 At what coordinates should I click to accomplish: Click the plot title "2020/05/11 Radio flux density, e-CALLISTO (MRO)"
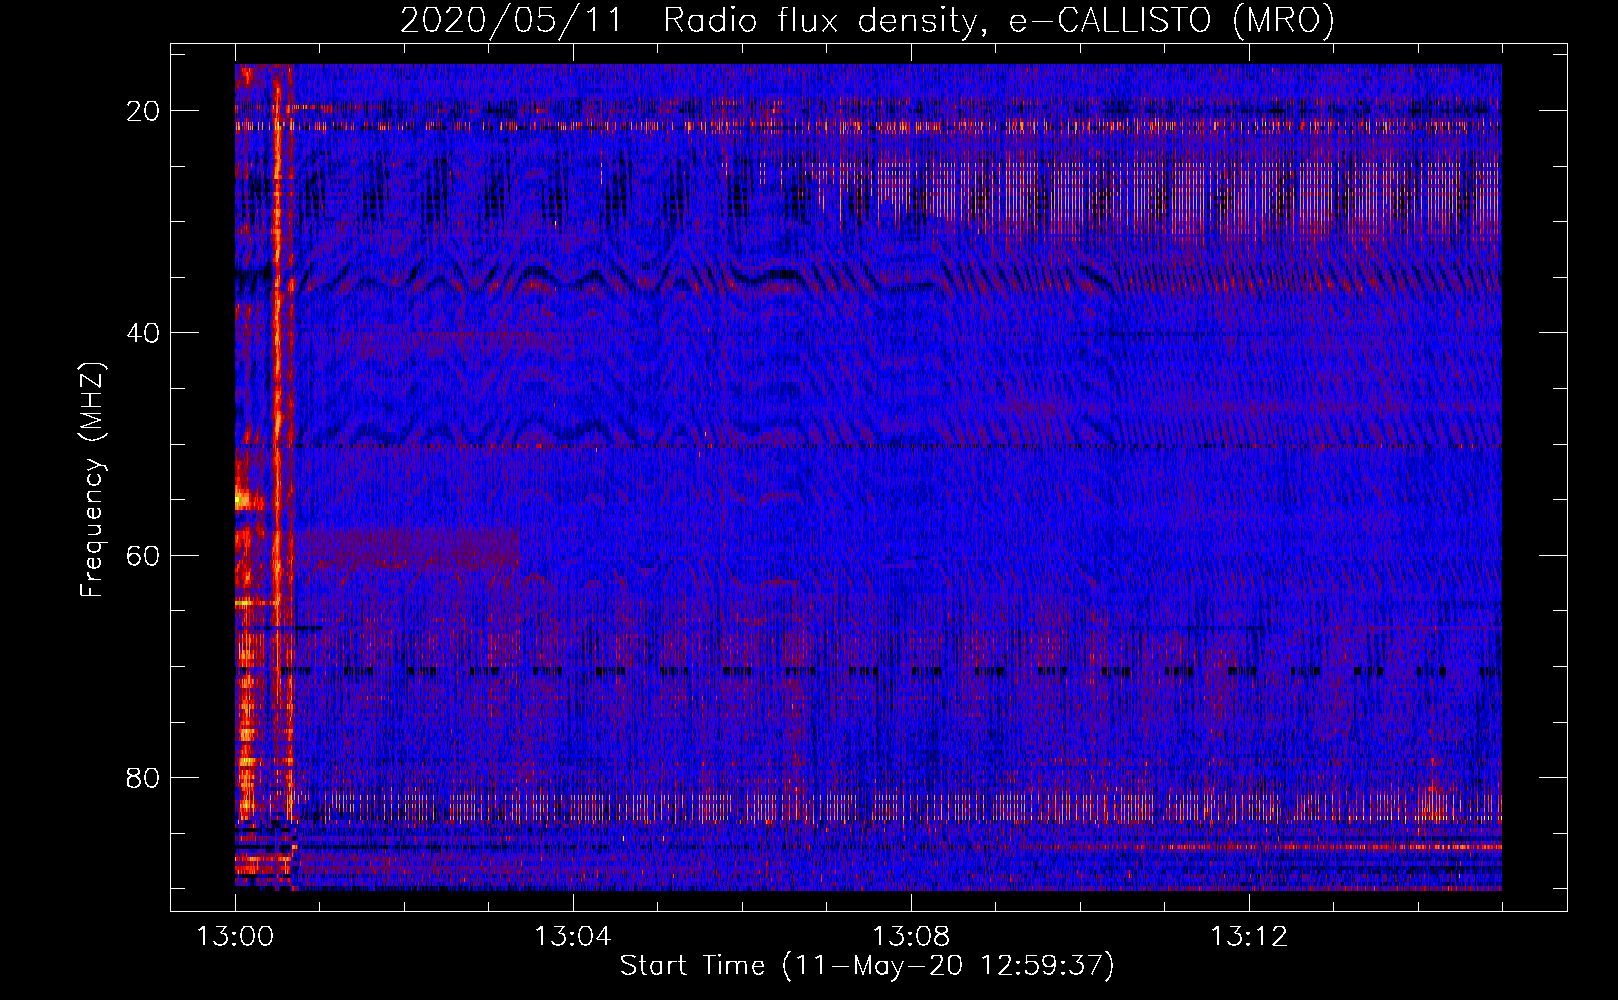point(867,20)
